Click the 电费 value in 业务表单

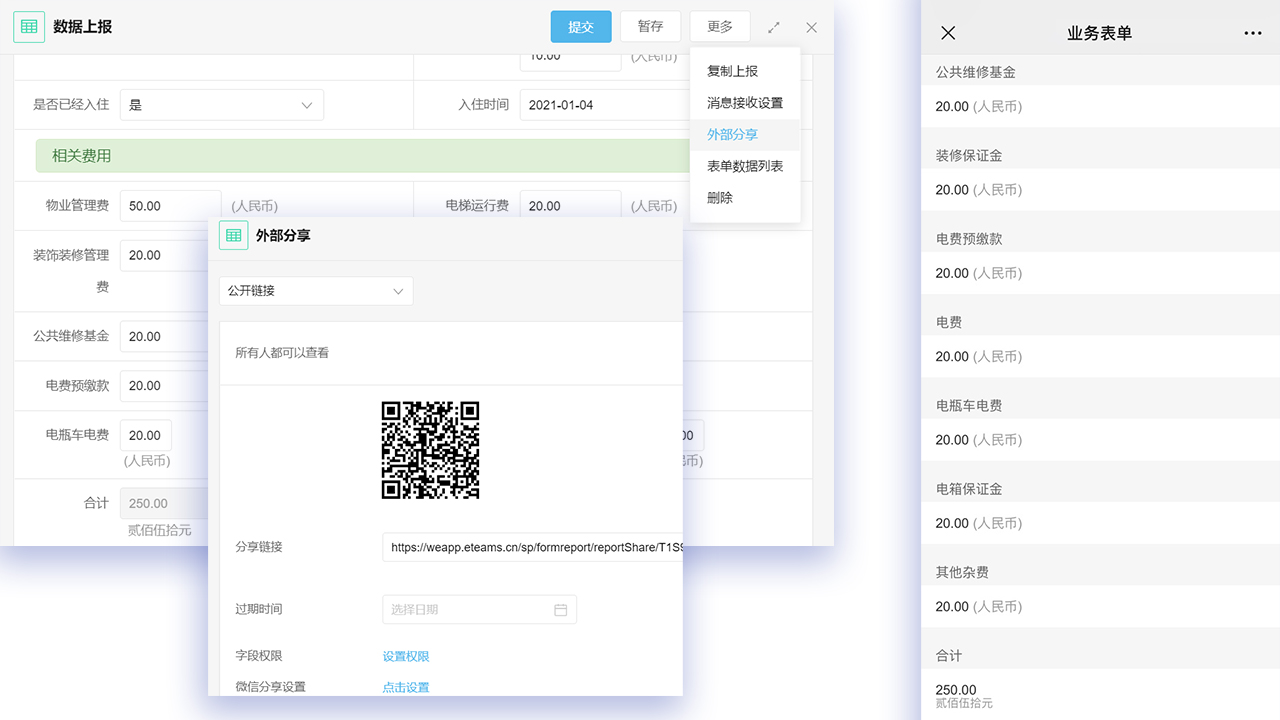979,357
